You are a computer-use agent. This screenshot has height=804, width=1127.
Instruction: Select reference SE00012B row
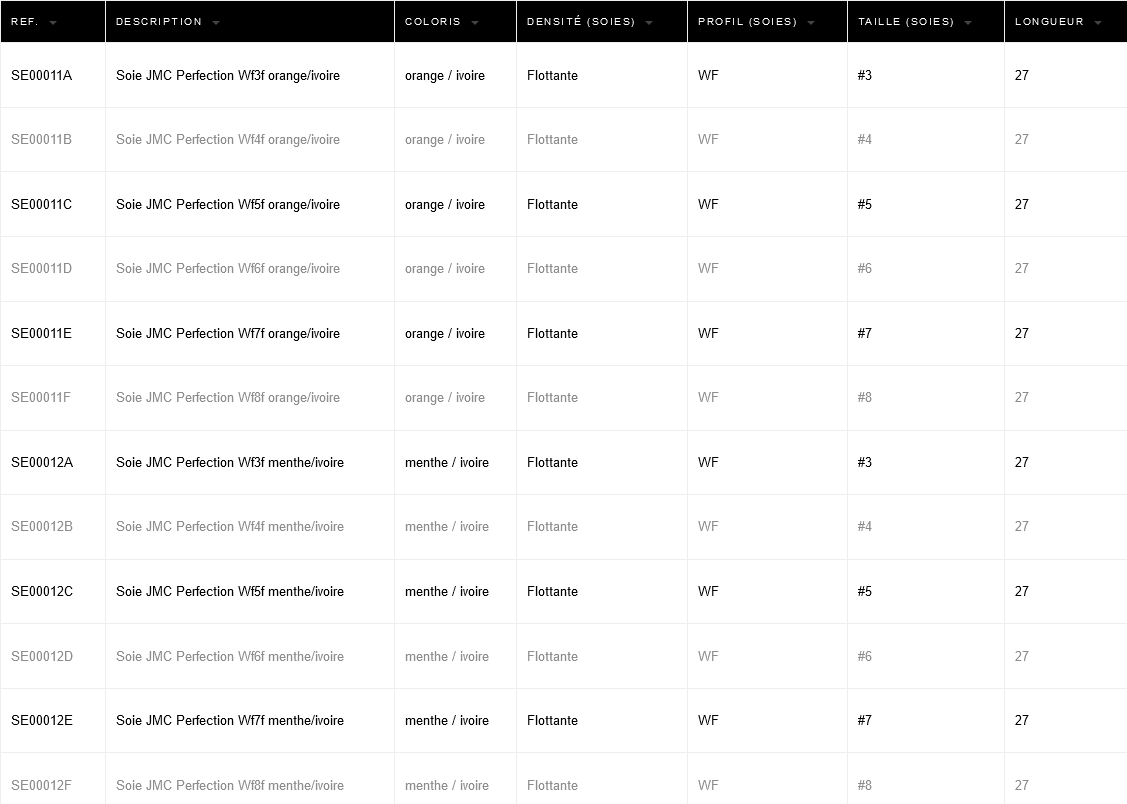point(41,526)
